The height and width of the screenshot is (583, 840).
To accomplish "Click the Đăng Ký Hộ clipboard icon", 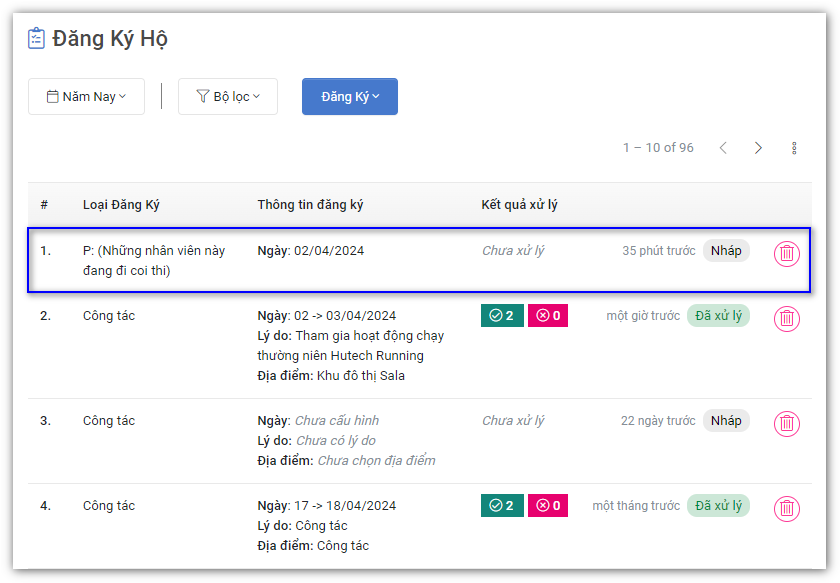I will pyautogui.click(x=37, y=39).
